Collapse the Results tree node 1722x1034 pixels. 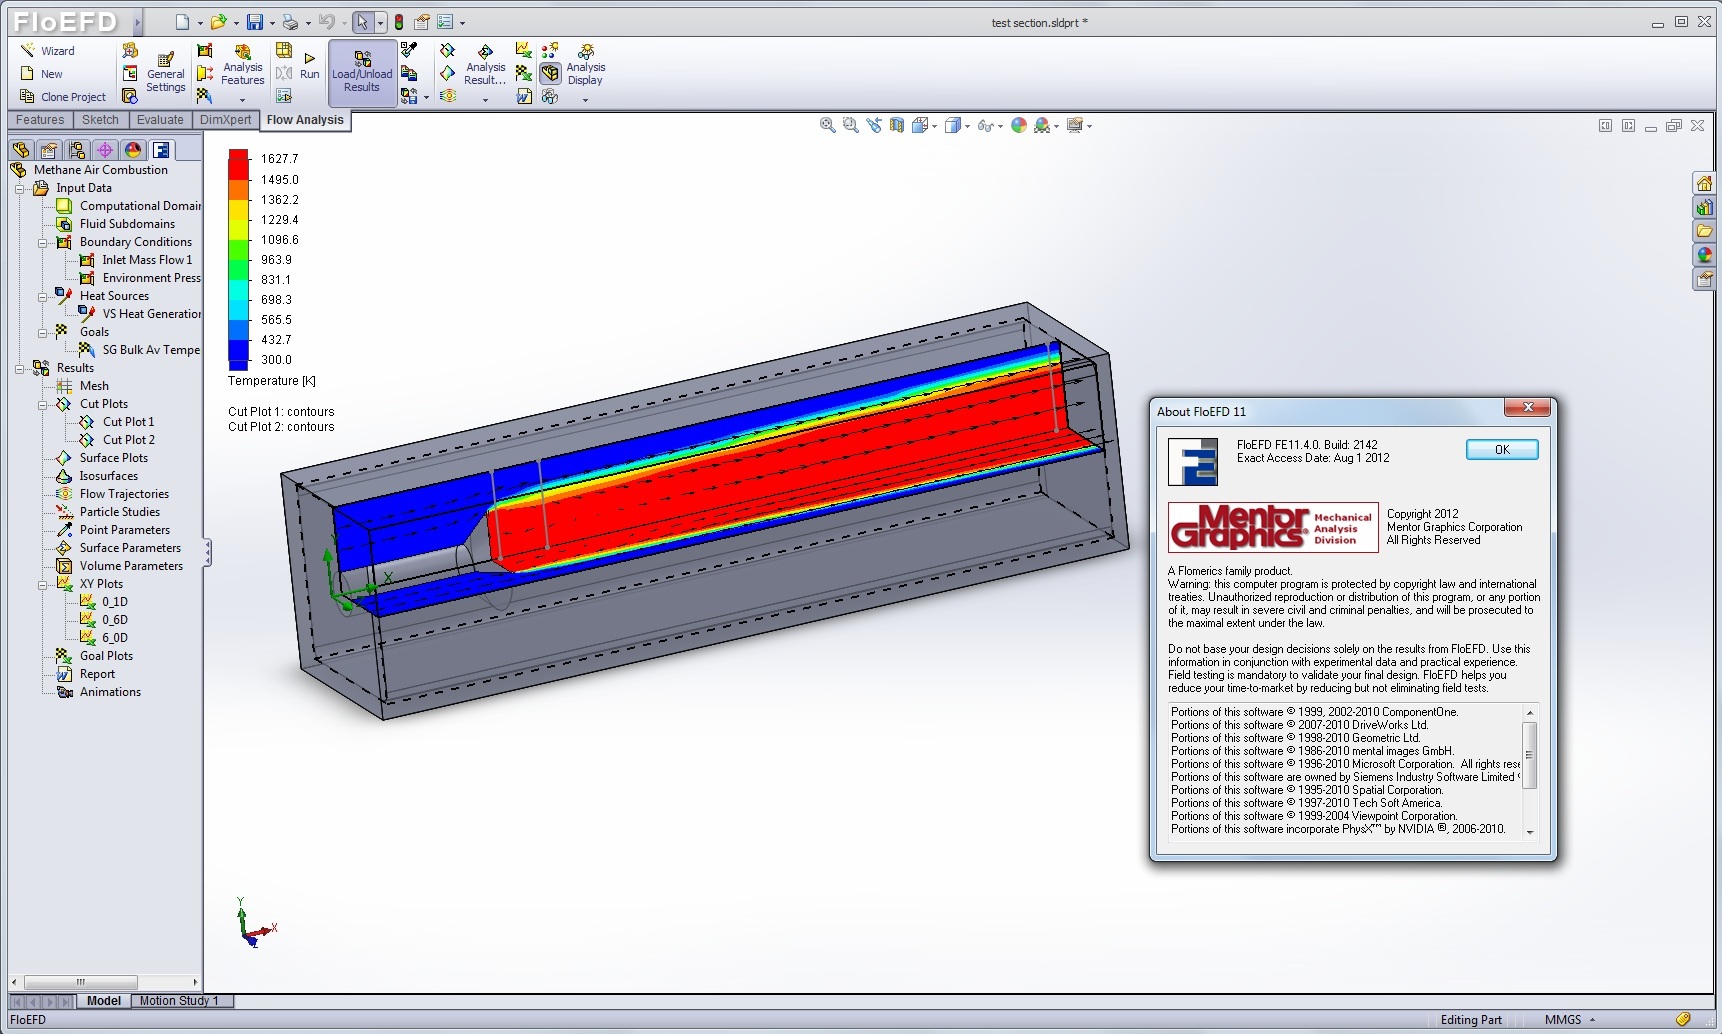point(19,368)
